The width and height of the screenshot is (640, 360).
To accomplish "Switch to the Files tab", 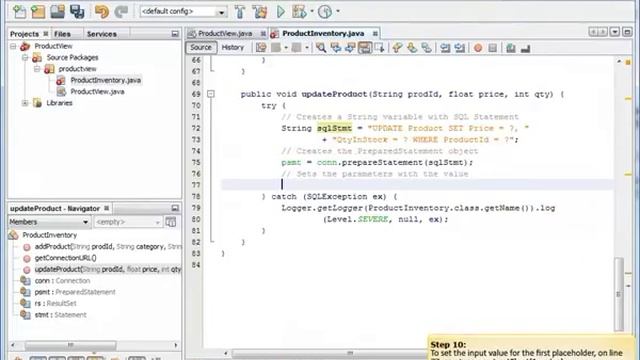I will click(62, 34).
